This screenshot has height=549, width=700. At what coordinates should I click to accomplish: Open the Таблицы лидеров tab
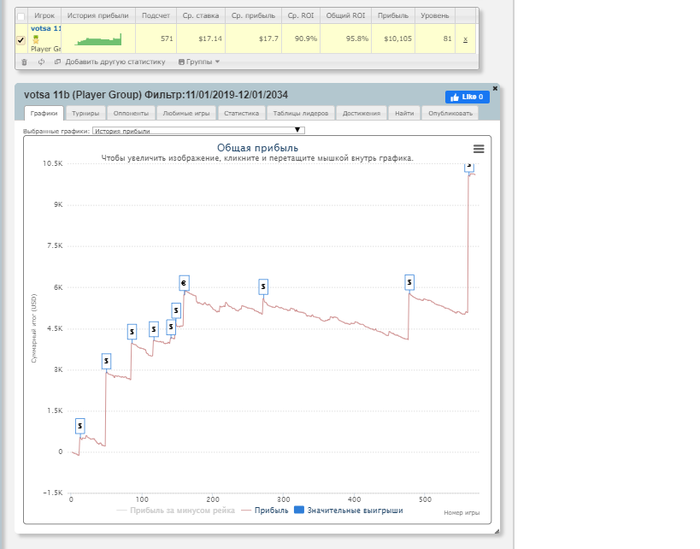click(300, 113)
